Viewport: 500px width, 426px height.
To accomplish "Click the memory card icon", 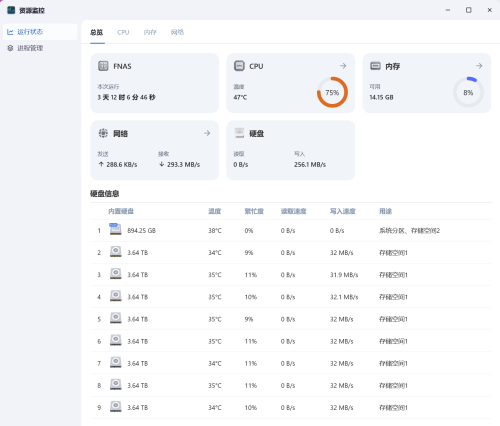I will (x=375, y=66).
